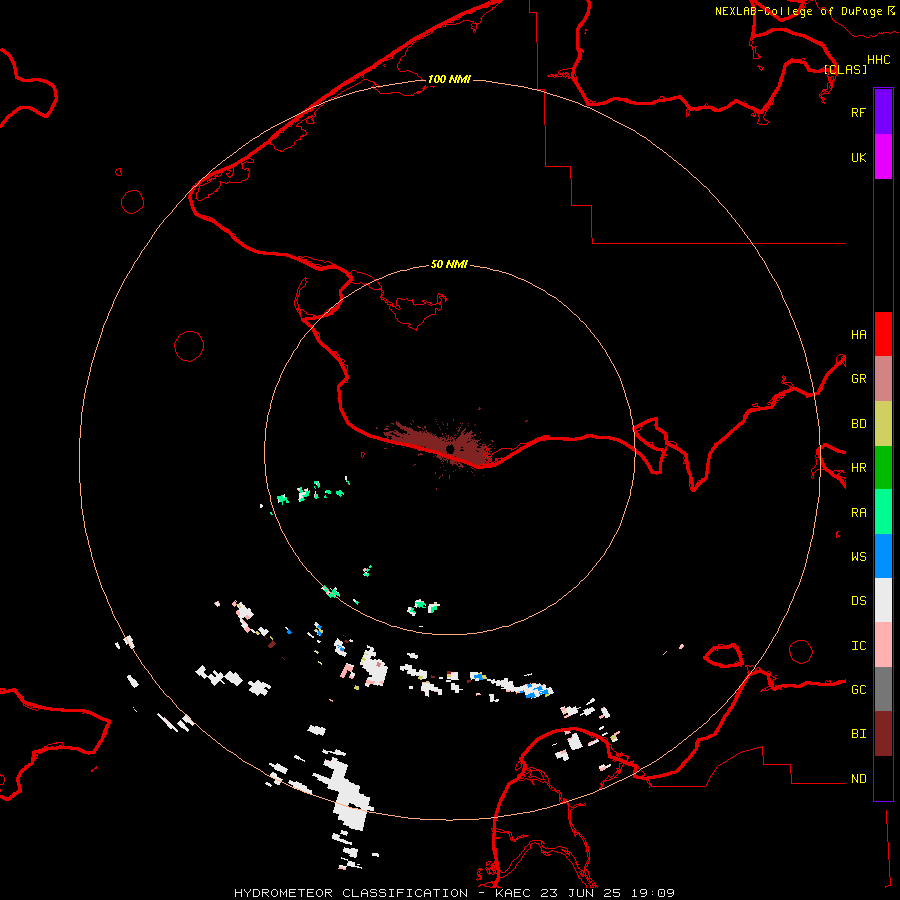Click the GR legend label

[858, 379]
